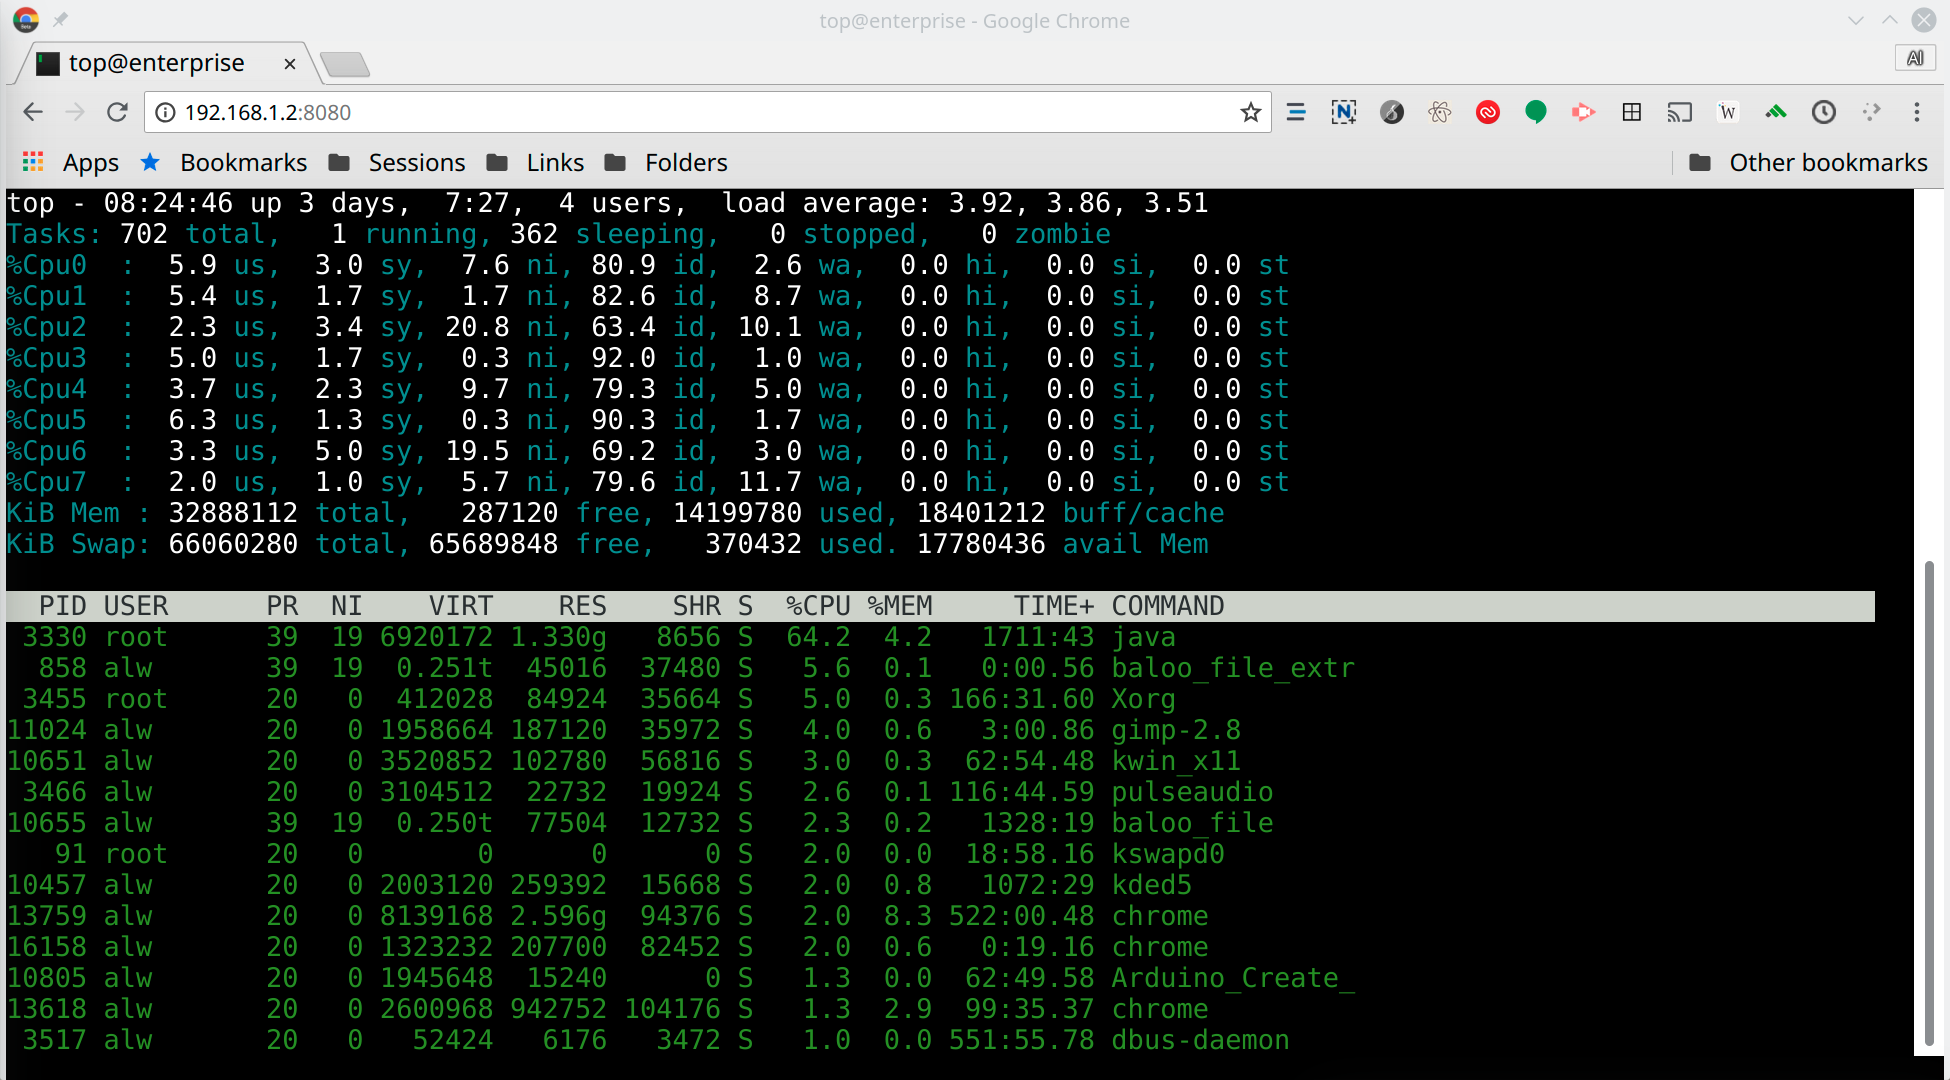Click the Cast screen extension icon
1950x1080 pixels.
tap(1679, 112)
